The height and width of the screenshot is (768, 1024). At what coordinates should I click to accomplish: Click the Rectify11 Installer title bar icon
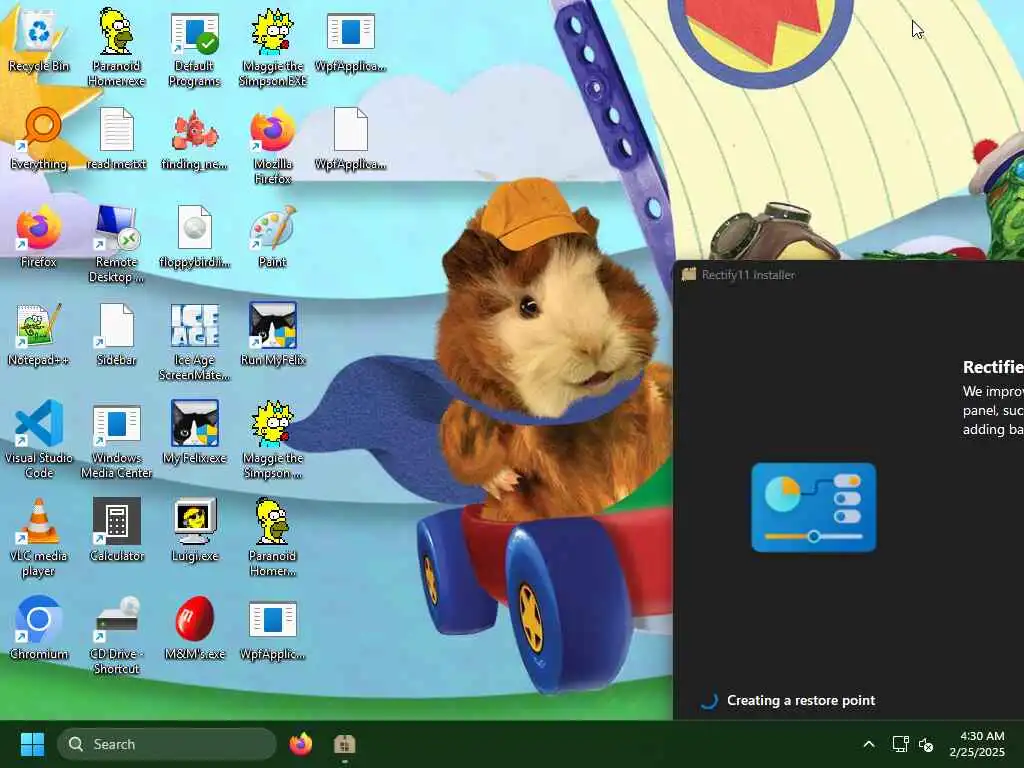tap(688, 274)
